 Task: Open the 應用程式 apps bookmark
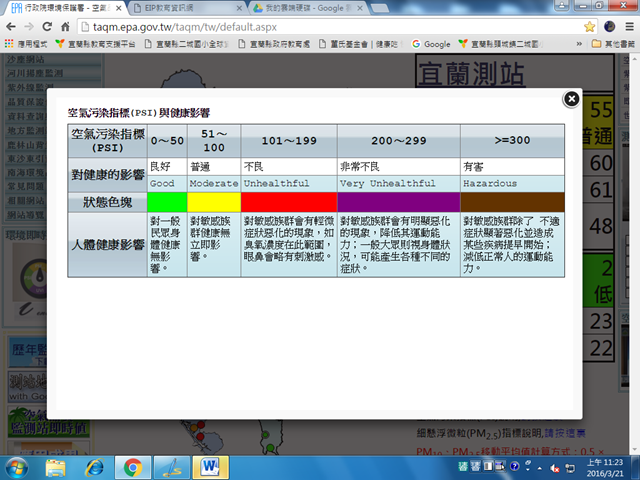25,44
